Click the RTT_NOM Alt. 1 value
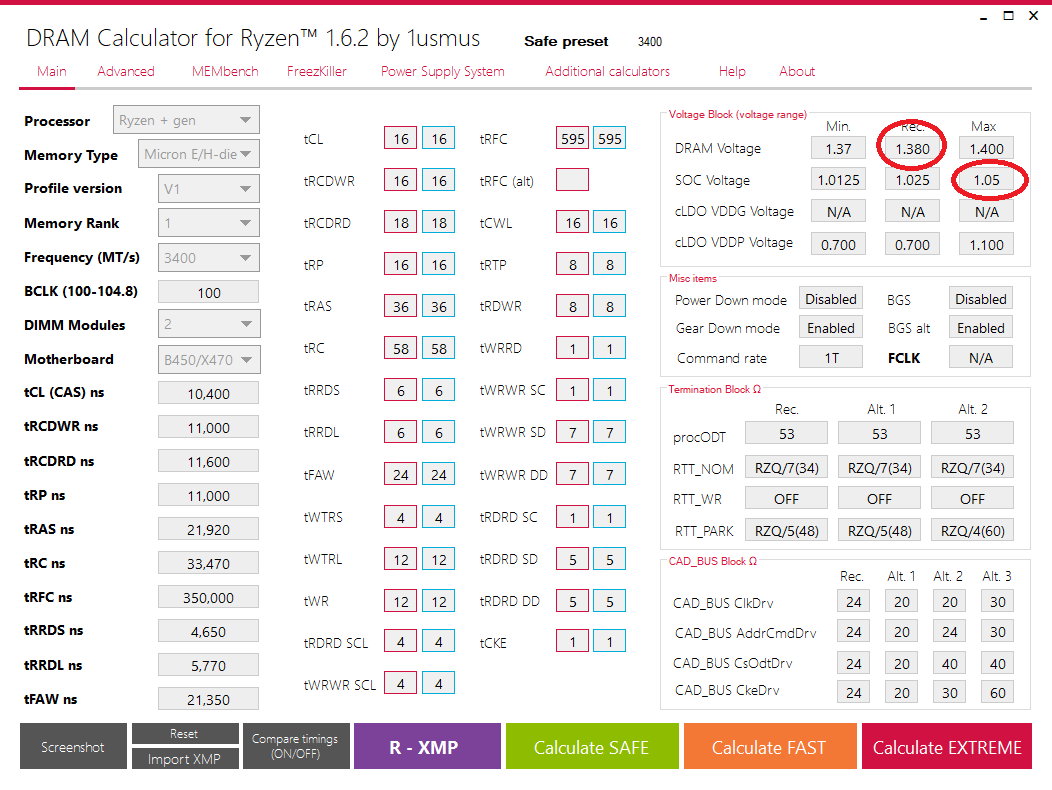1052x790 pixels. tap(880, 467)
